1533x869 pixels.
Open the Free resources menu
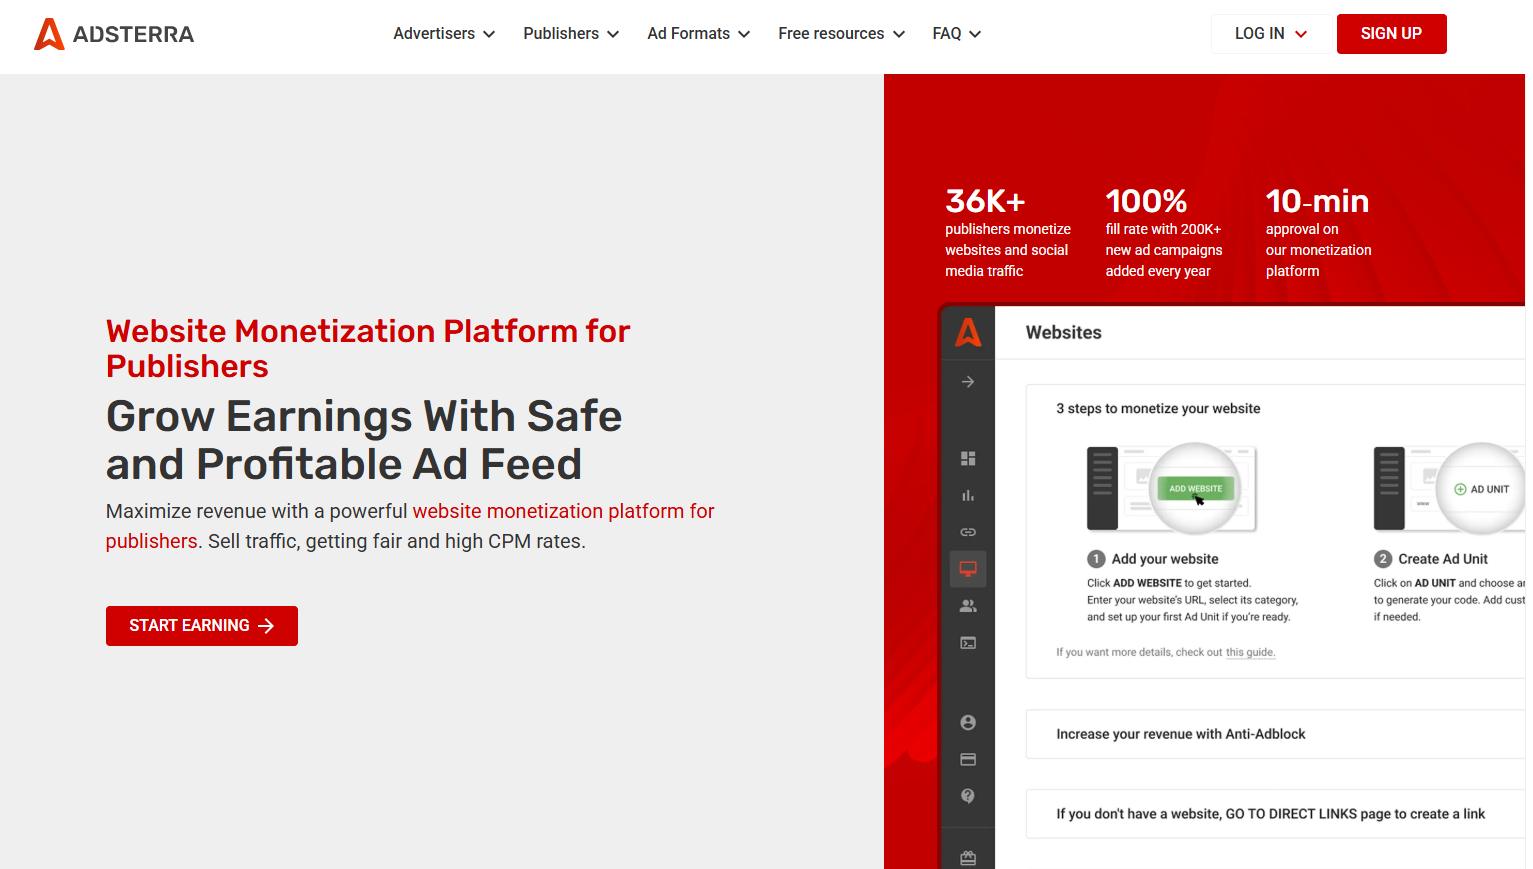pyautogui.click(x=841, y=34)
